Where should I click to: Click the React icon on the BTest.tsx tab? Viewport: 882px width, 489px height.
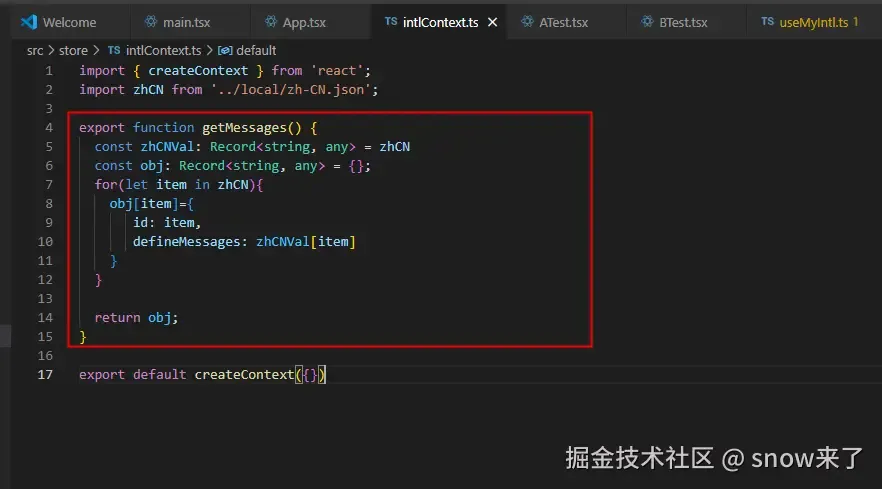point(647,21)
